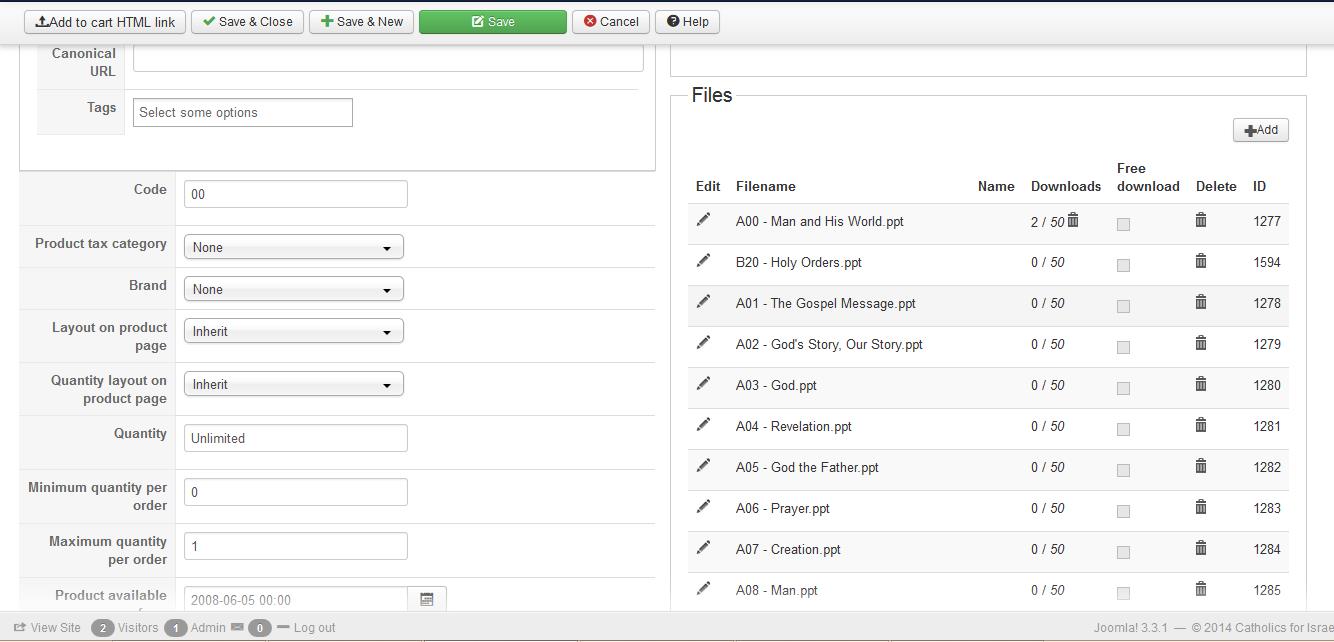1334x642 pixels.
Task: Click the Tags select options field
Action: pyautogui.click(x=243, y=113)
